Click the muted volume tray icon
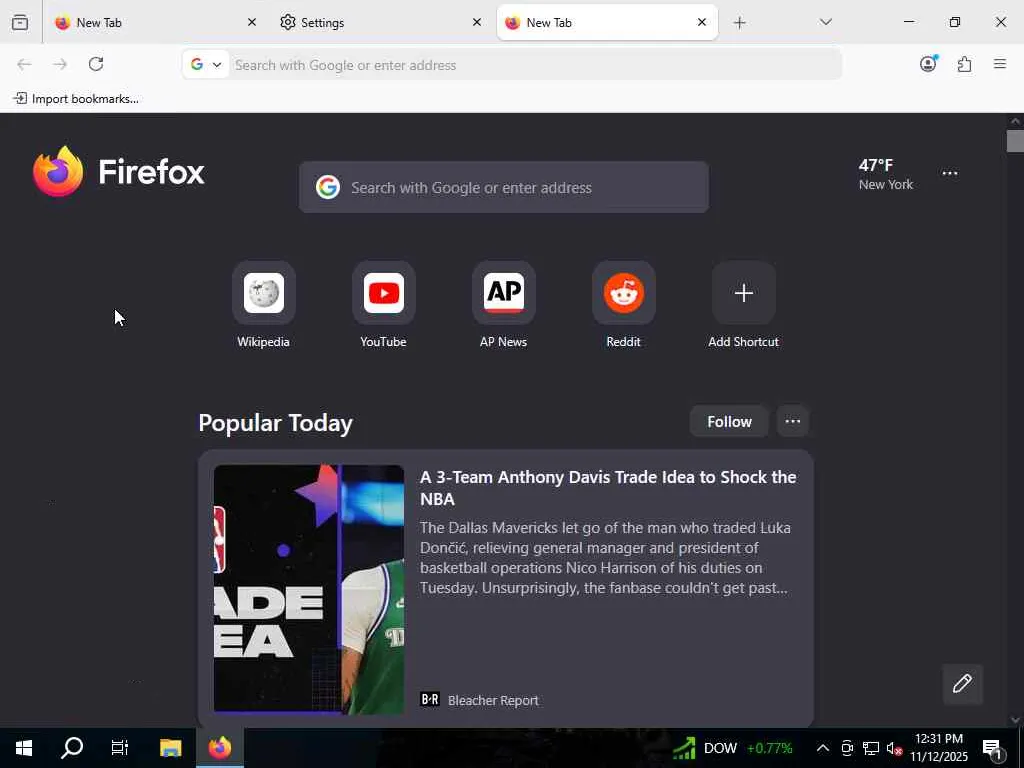1024x768 pixels. (x=894, y=748)
